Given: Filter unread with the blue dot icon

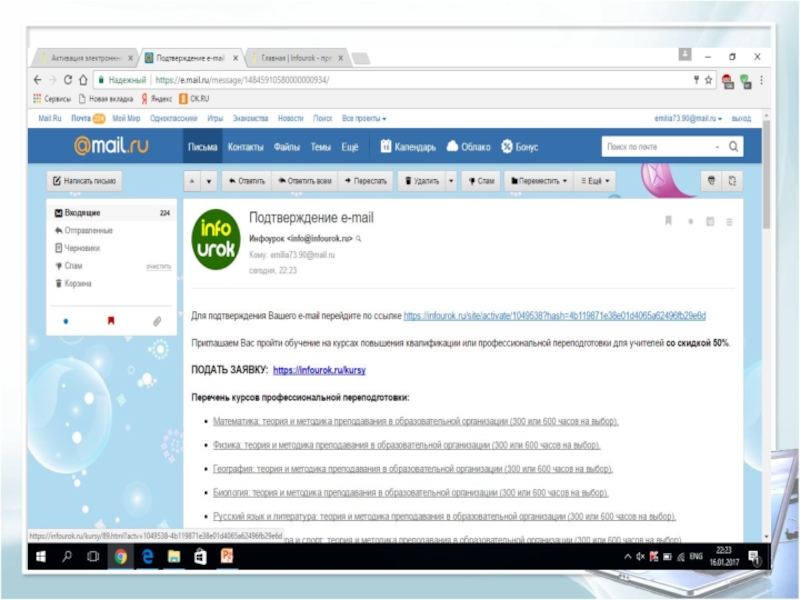Looking at the screenshot, I should [x=66, y=321].
